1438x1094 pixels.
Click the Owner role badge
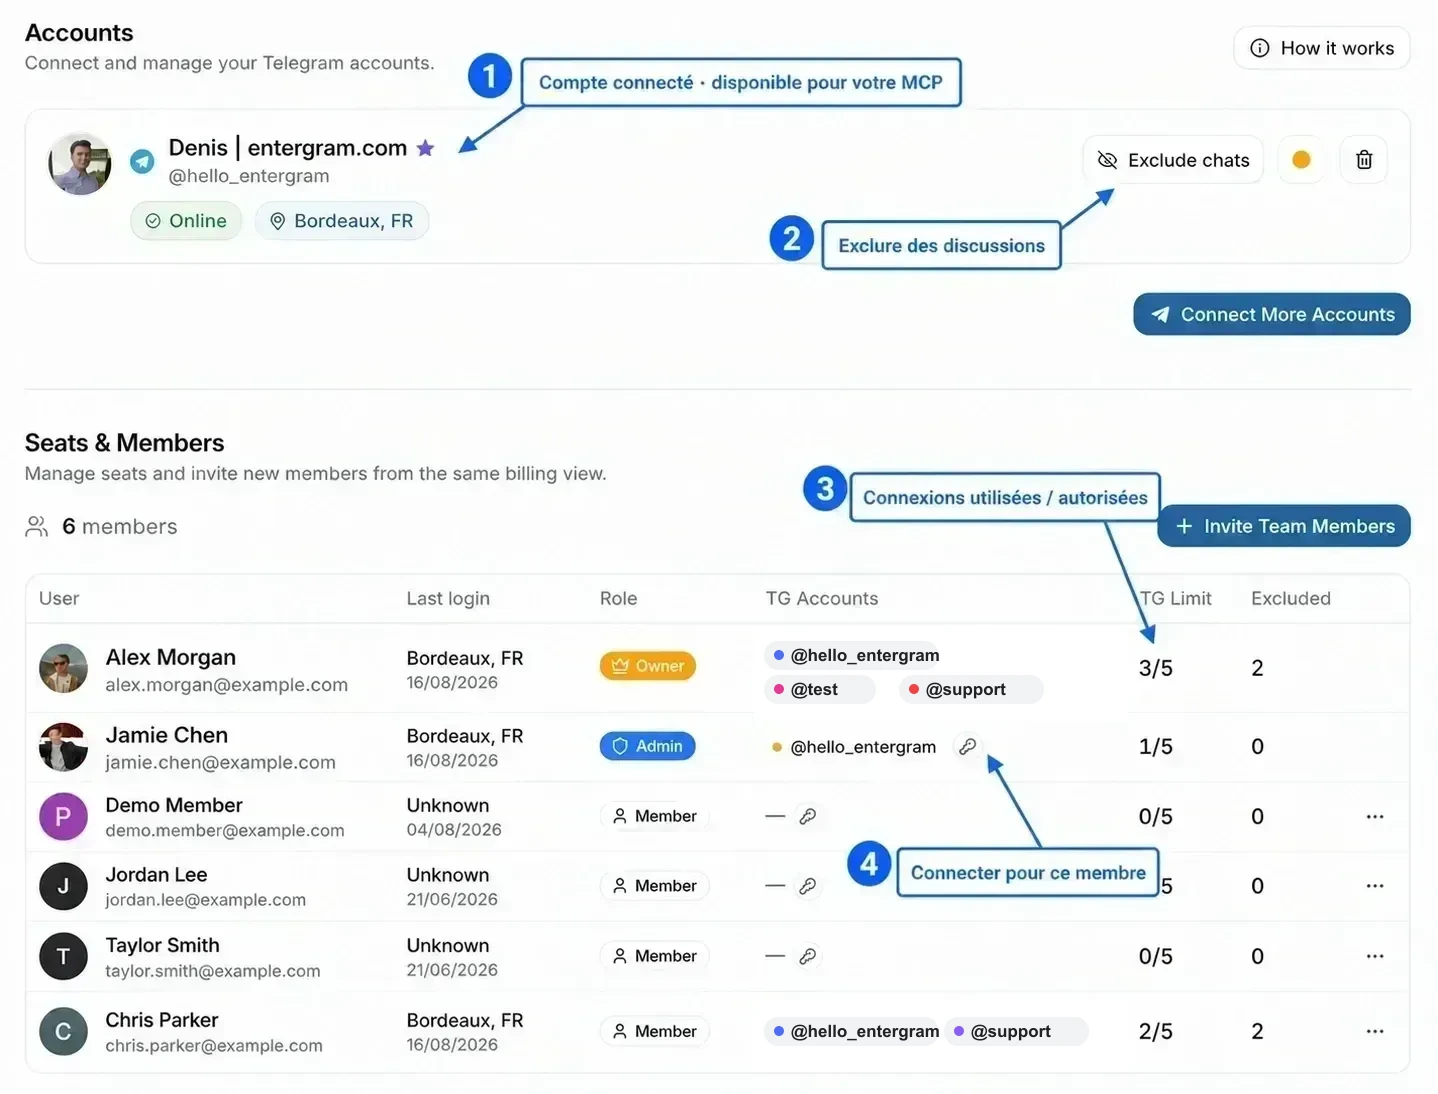(648, 666)
